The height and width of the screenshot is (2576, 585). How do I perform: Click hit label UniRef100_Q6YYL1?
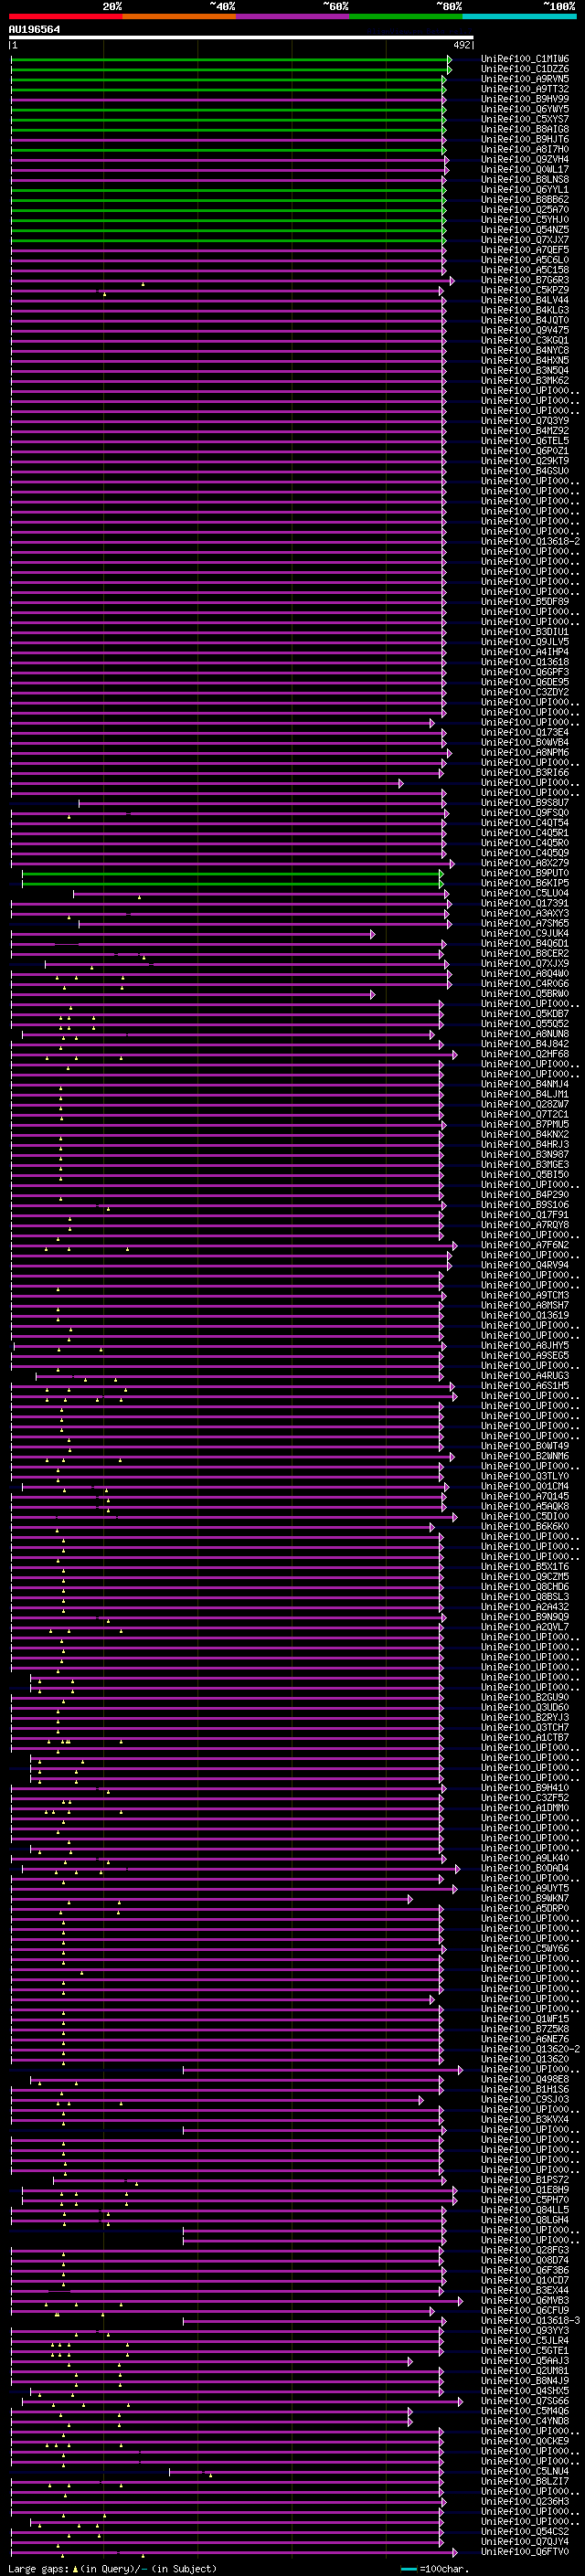(x=525, y=190)
